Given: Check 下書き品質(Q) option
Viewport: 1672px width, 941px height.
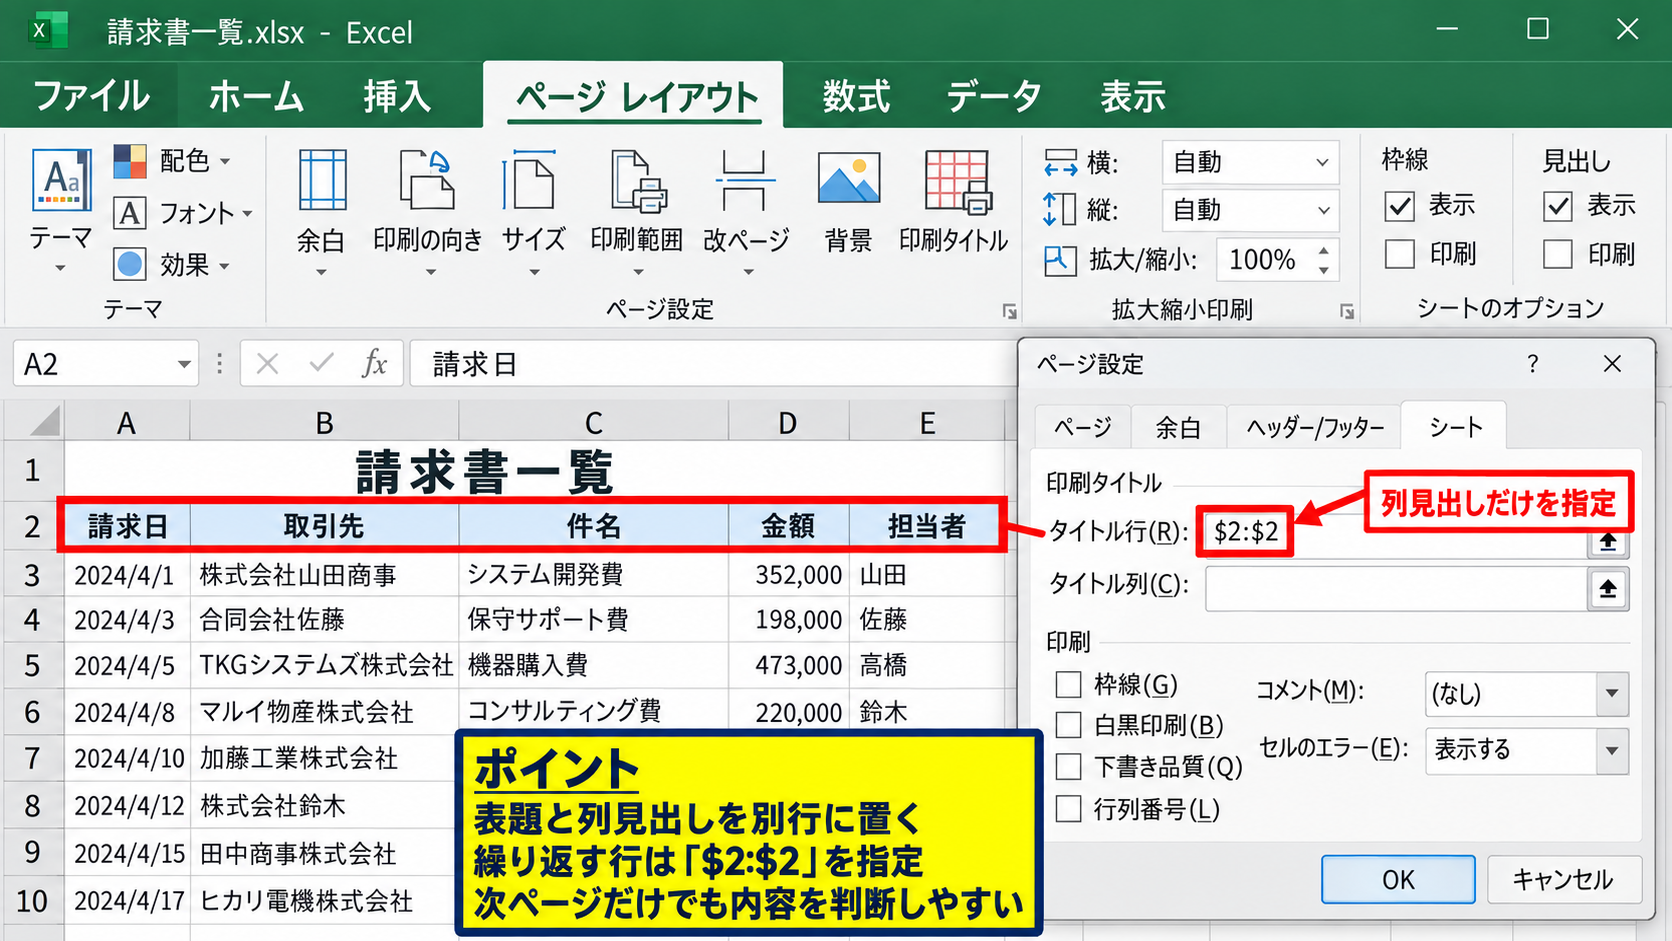Looking at the screenshot, I should click(x=1069, y=767).
